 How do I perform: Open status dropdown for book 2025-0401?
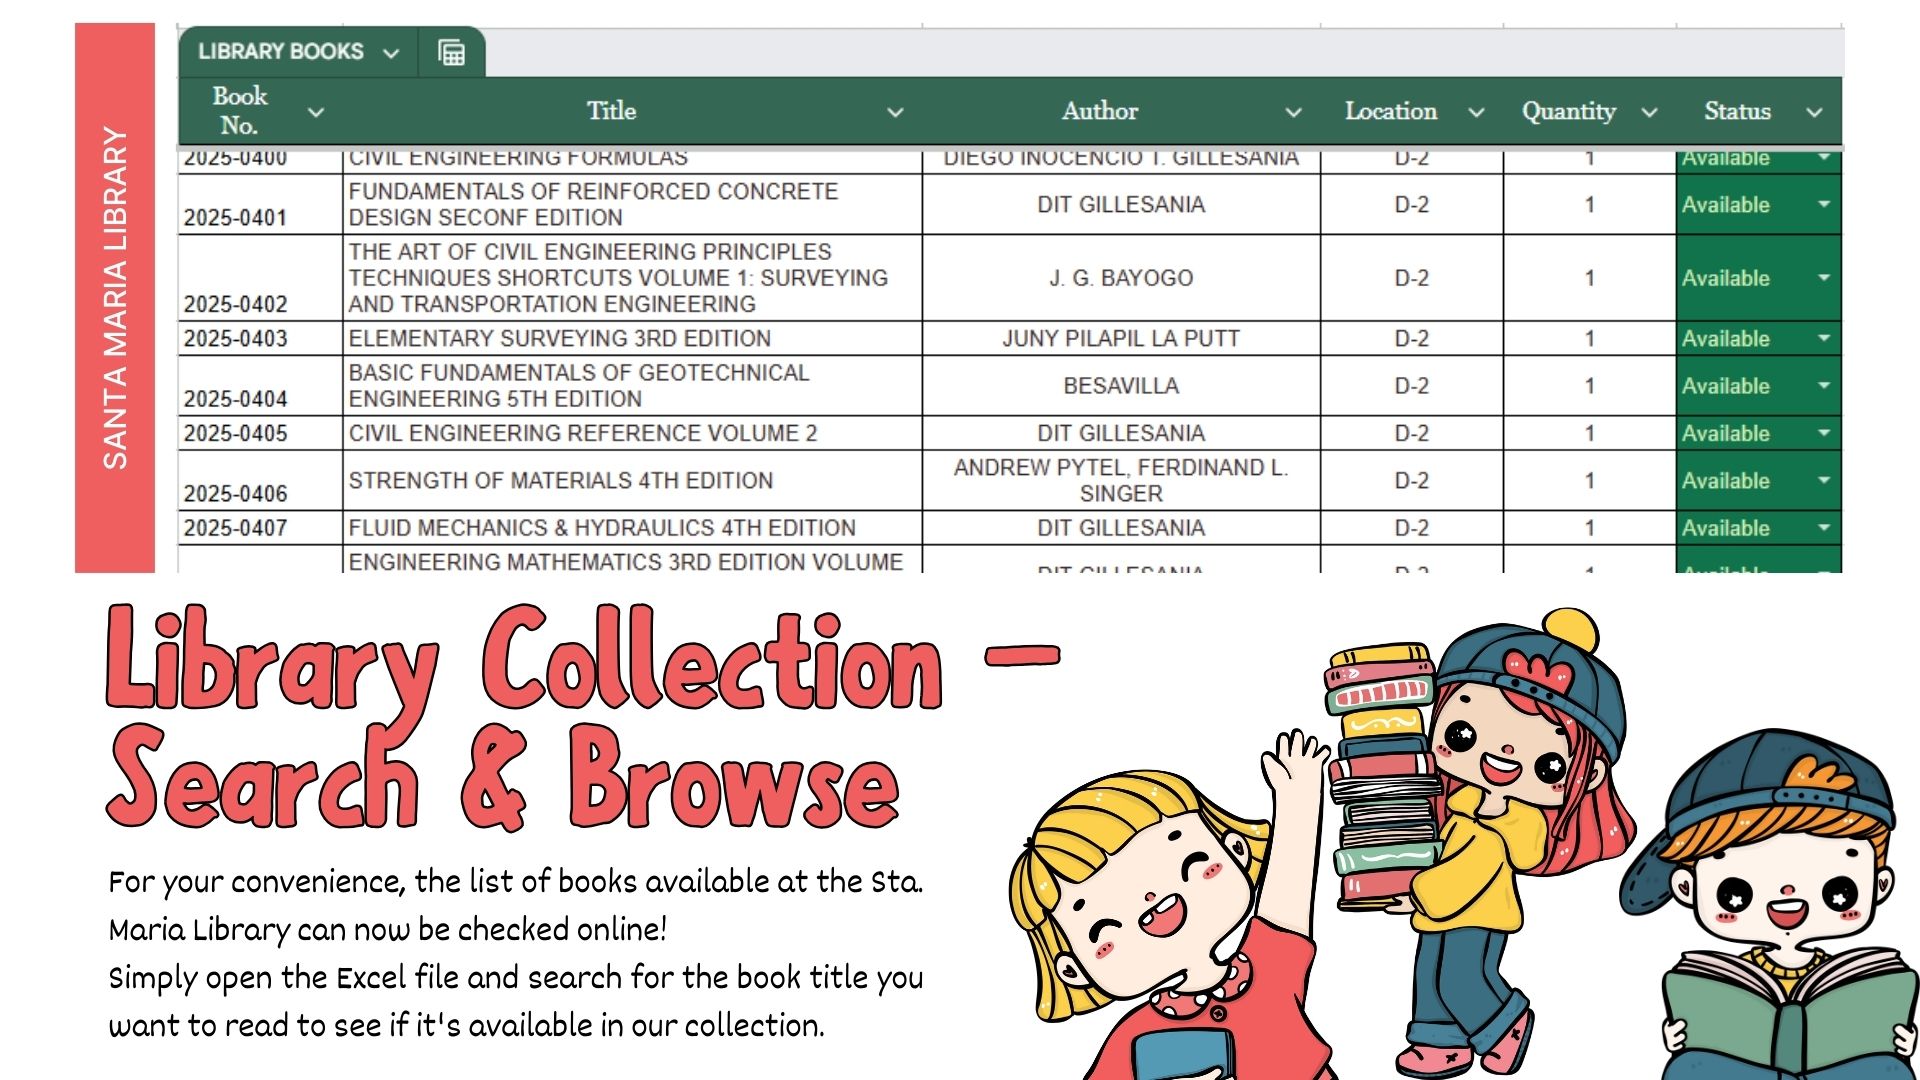tap(1824, 204)
